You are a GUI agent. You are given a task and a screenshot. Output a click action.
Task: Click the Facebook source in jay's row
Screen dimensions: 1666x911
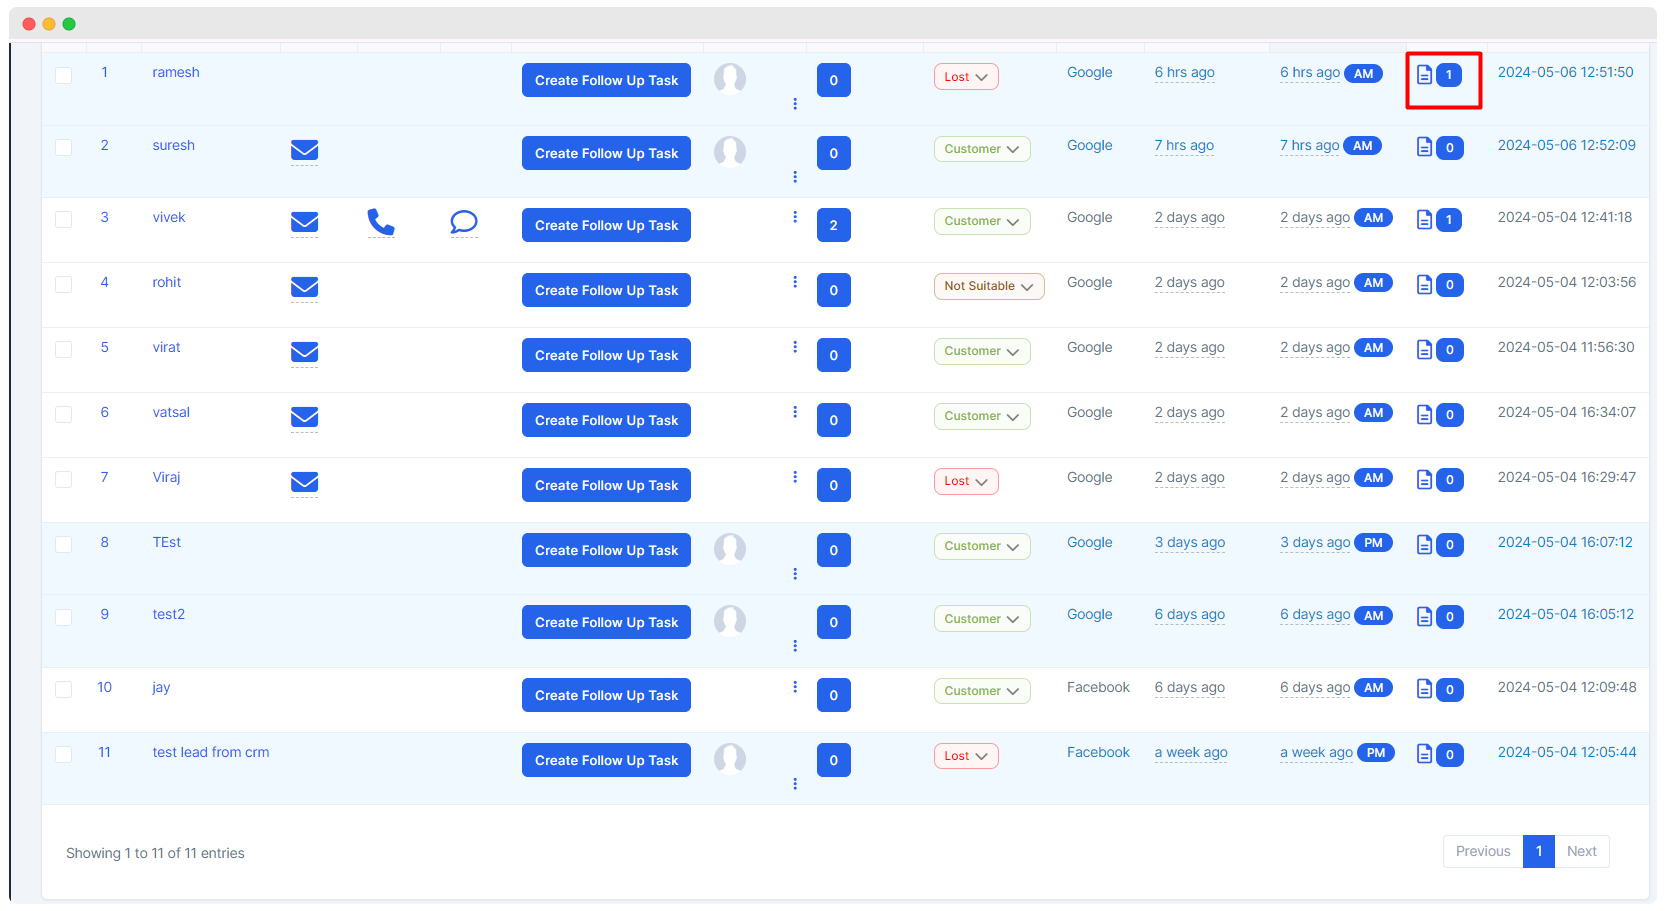pyautogui.click(x=1098, y=687)
